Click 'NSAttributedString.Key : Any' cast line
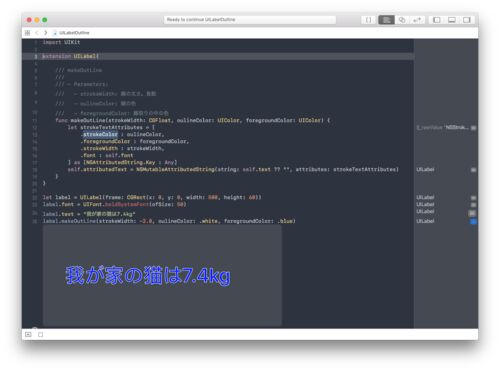Viewport: 500px width, 371px height. pyautogui.click(x=122, y=162)
